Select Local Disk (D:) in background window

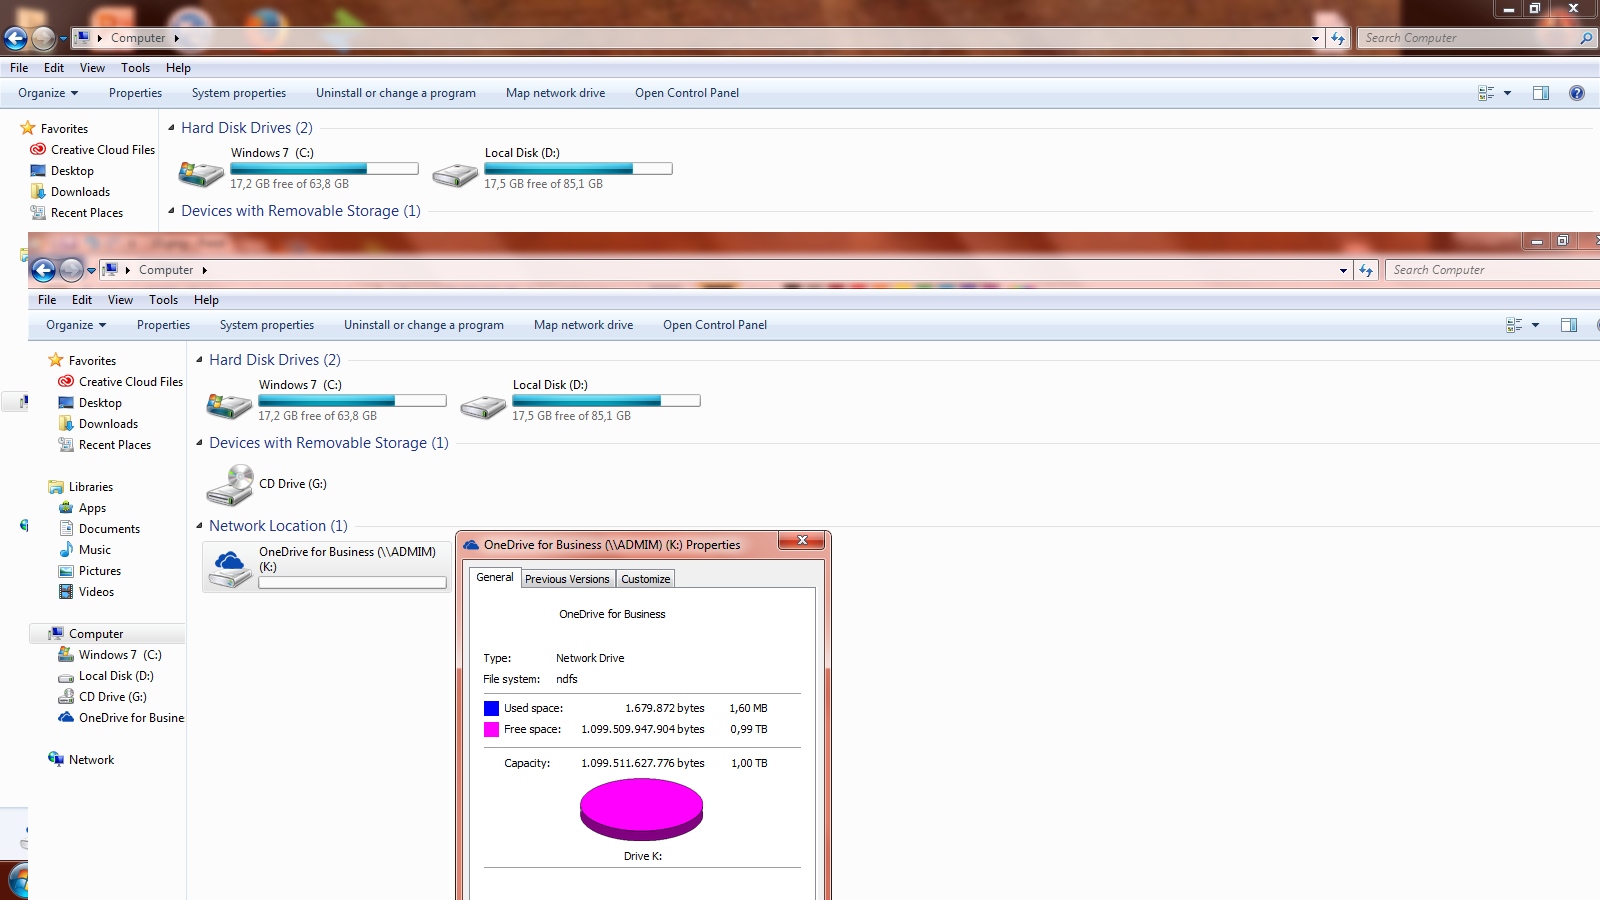(x=552, y=168)
